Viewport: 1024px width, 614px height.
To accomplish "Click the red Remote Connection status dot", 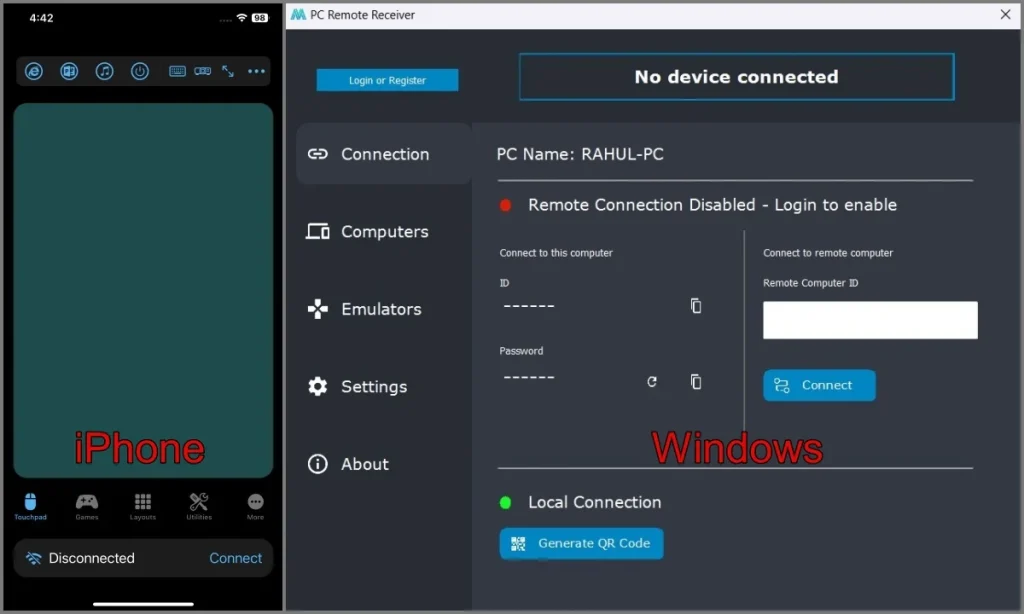I will pyautogui.click(x=505, y=206).
